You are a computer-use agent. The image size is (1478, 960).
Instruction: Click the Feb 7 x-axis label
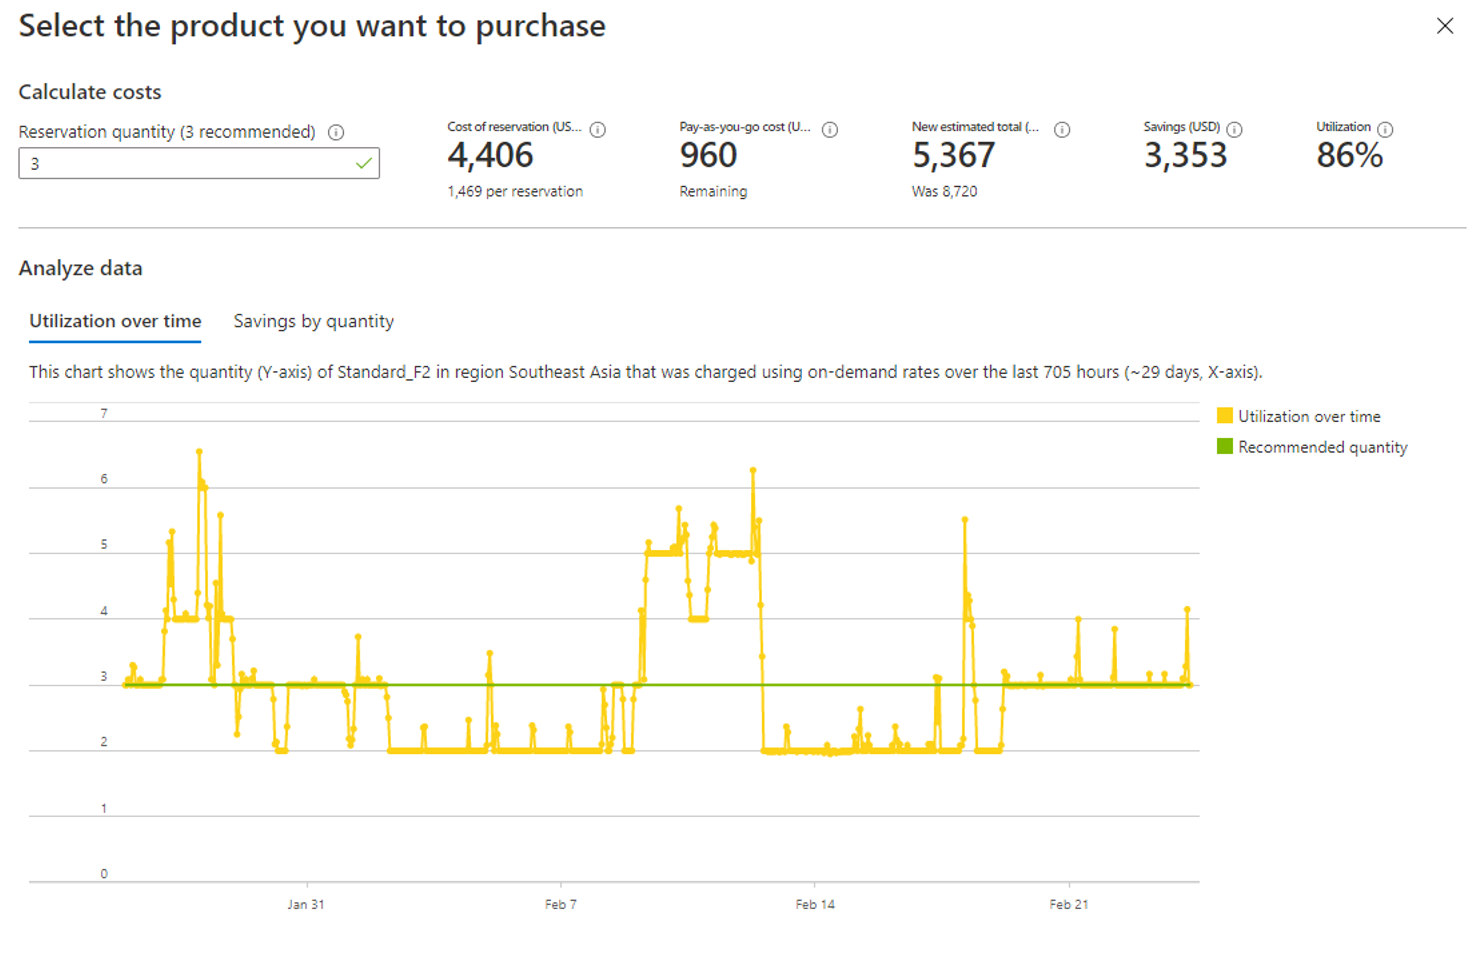(x=560, y=904)
